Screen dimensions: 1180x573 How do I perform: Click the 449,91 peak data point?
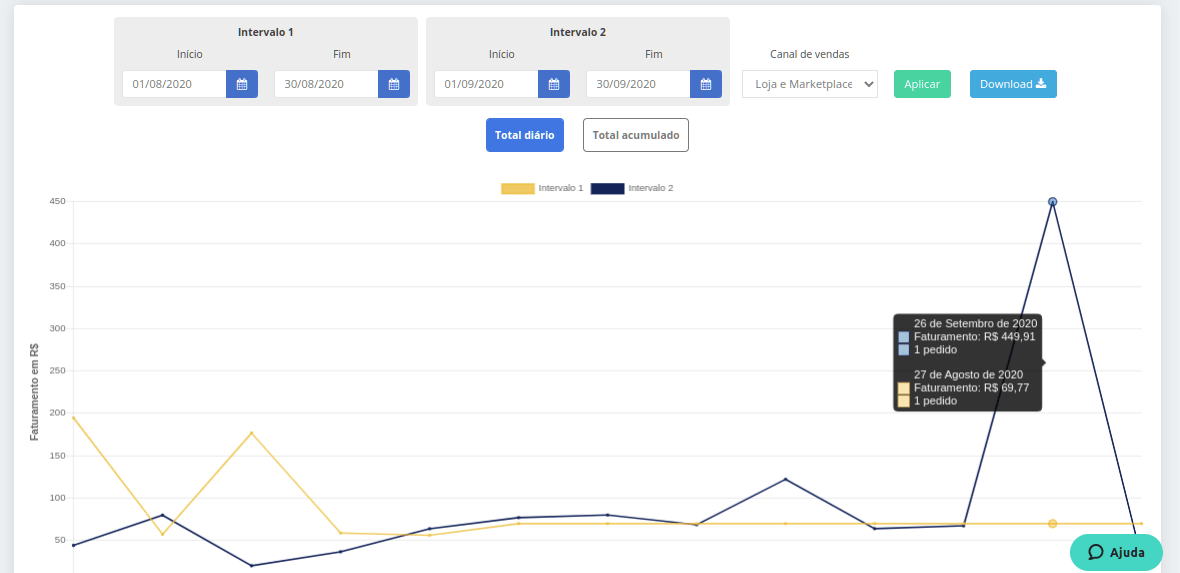pyautogui.click(x=1053, y=202)
